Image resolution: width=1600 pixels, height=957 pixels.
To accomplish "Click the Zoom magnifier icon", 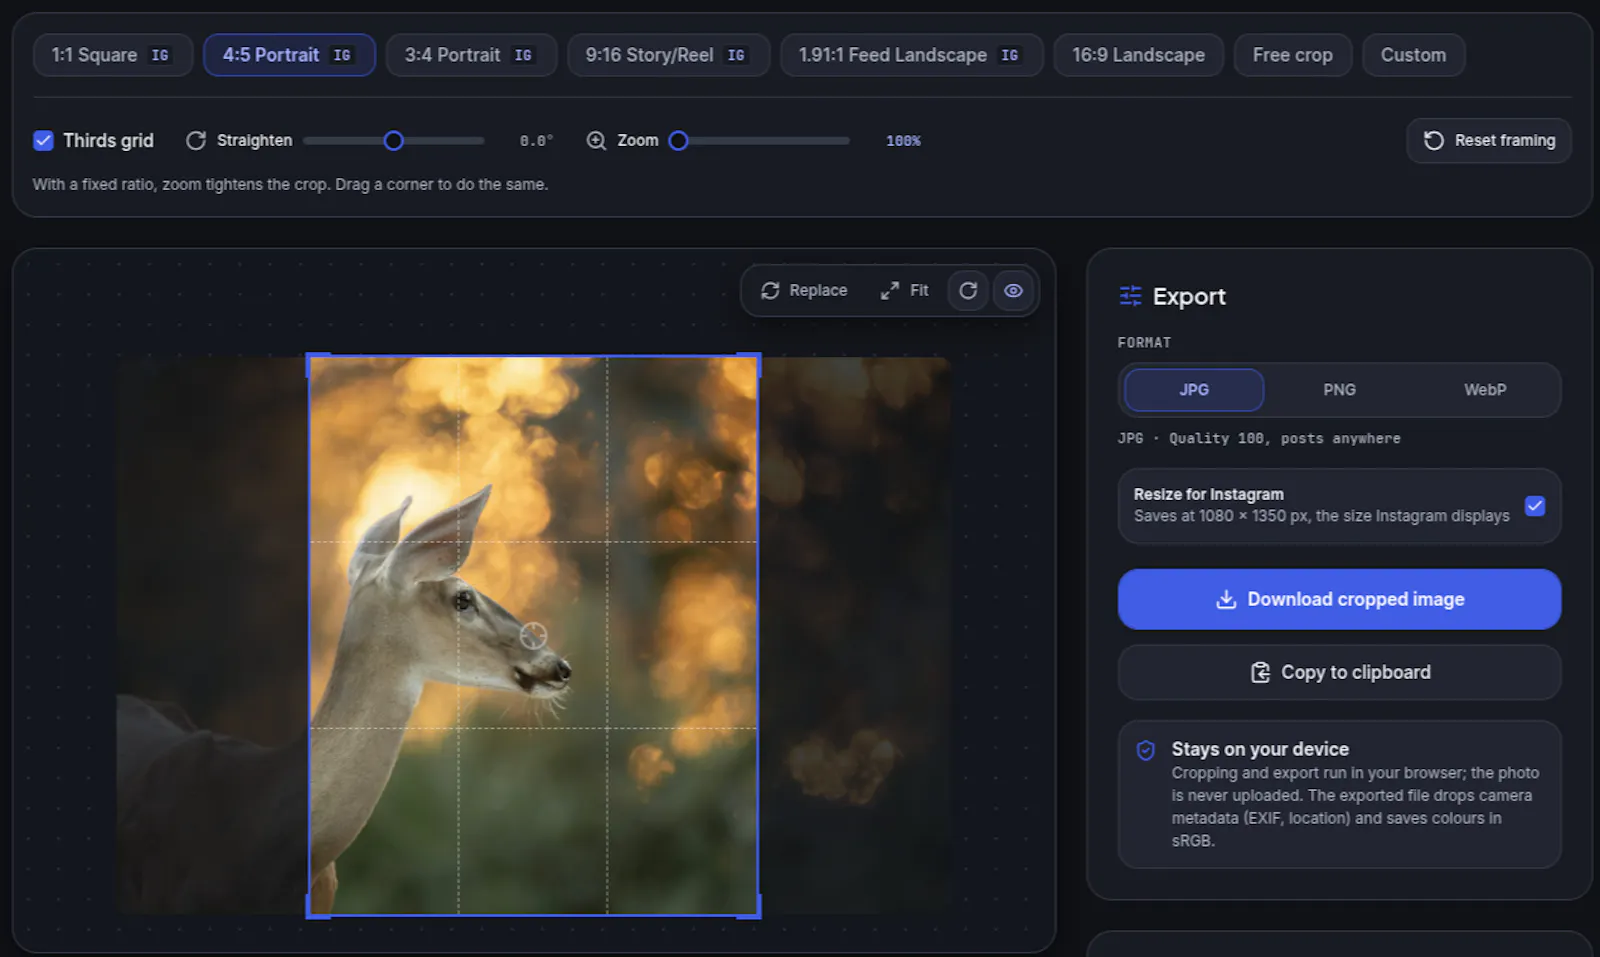I will point(596,141).
